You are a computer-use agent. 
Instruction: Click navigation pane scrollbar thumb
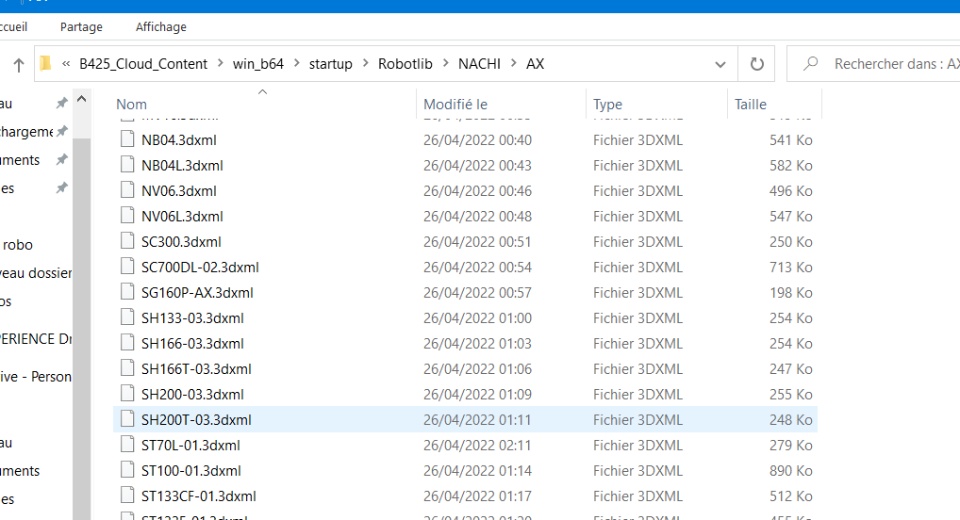(81, 330)
